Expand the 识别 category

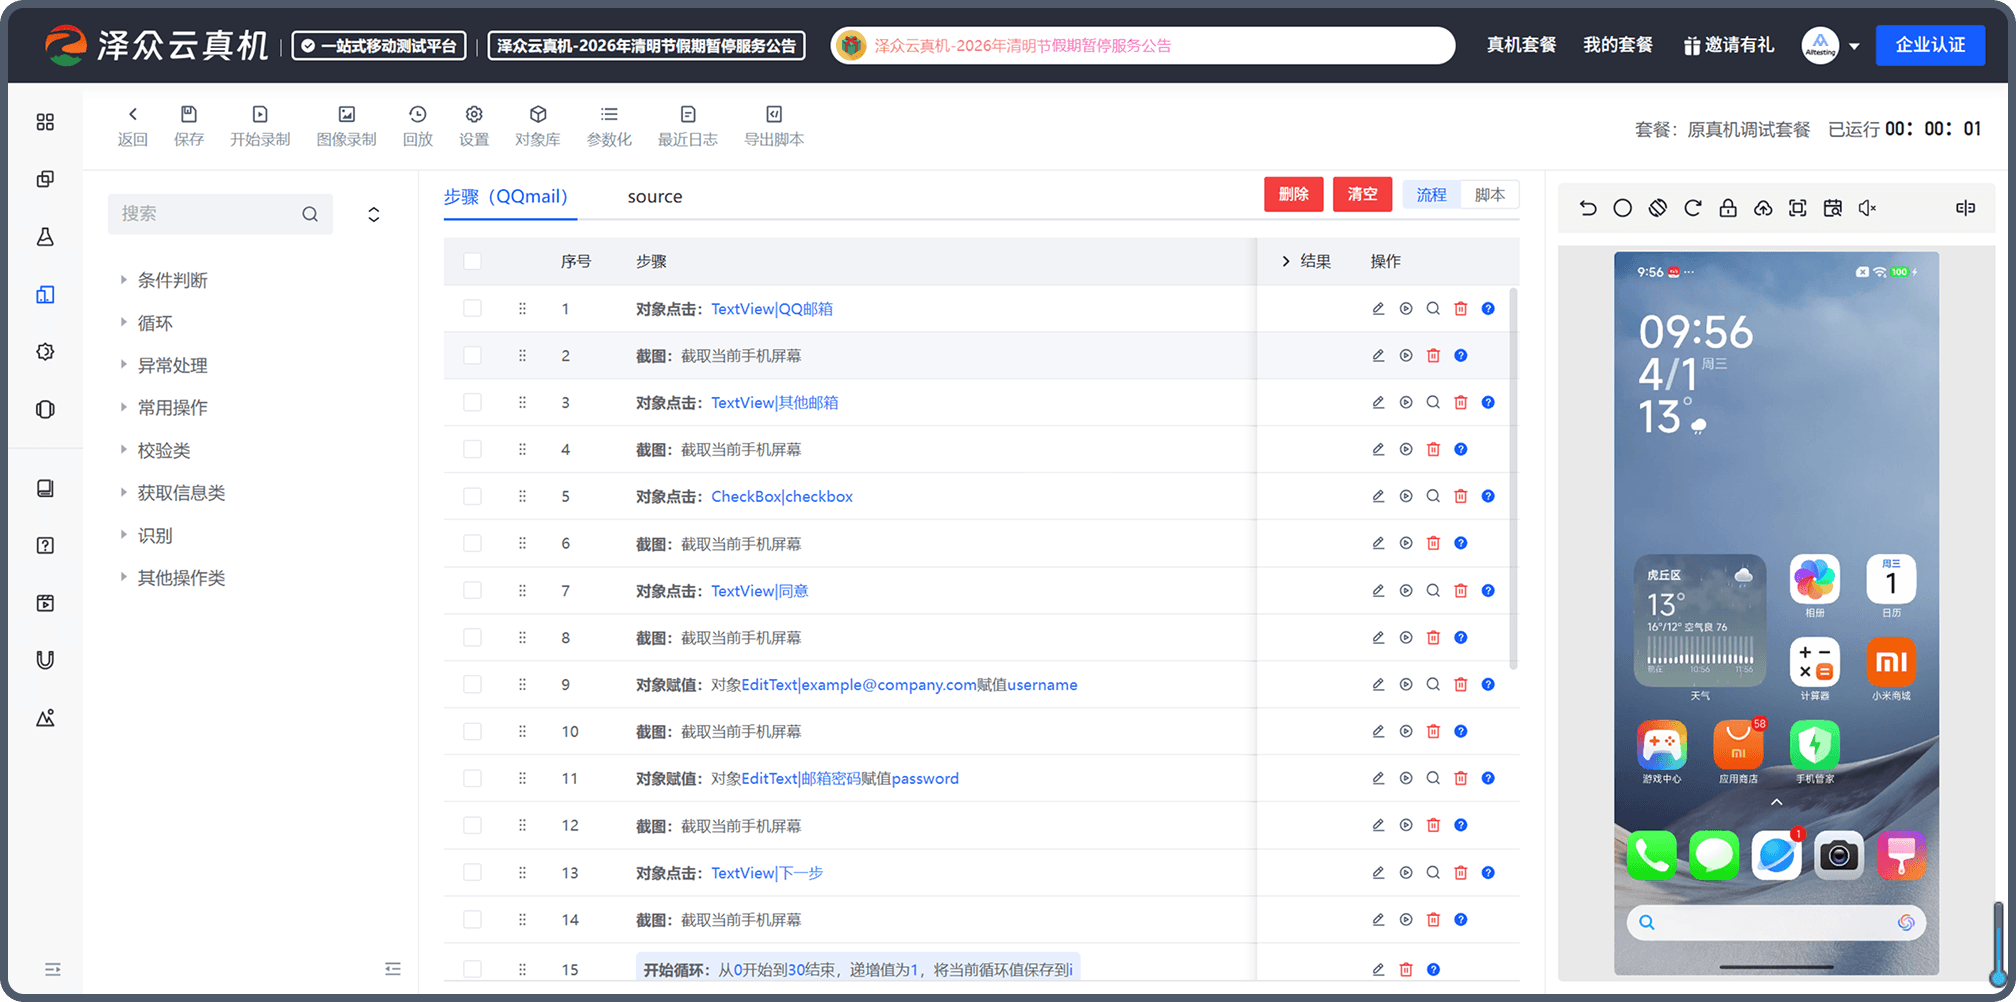point(124,535)
